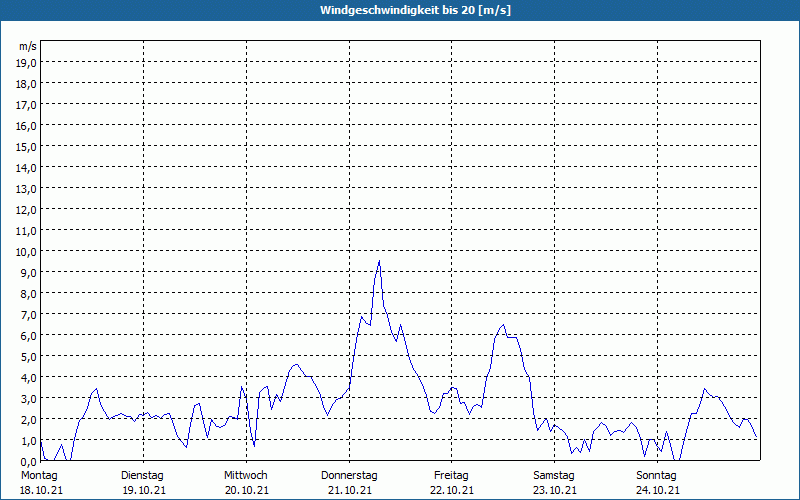
Task: Select the Freitag day label
Action: click(452, 476)
